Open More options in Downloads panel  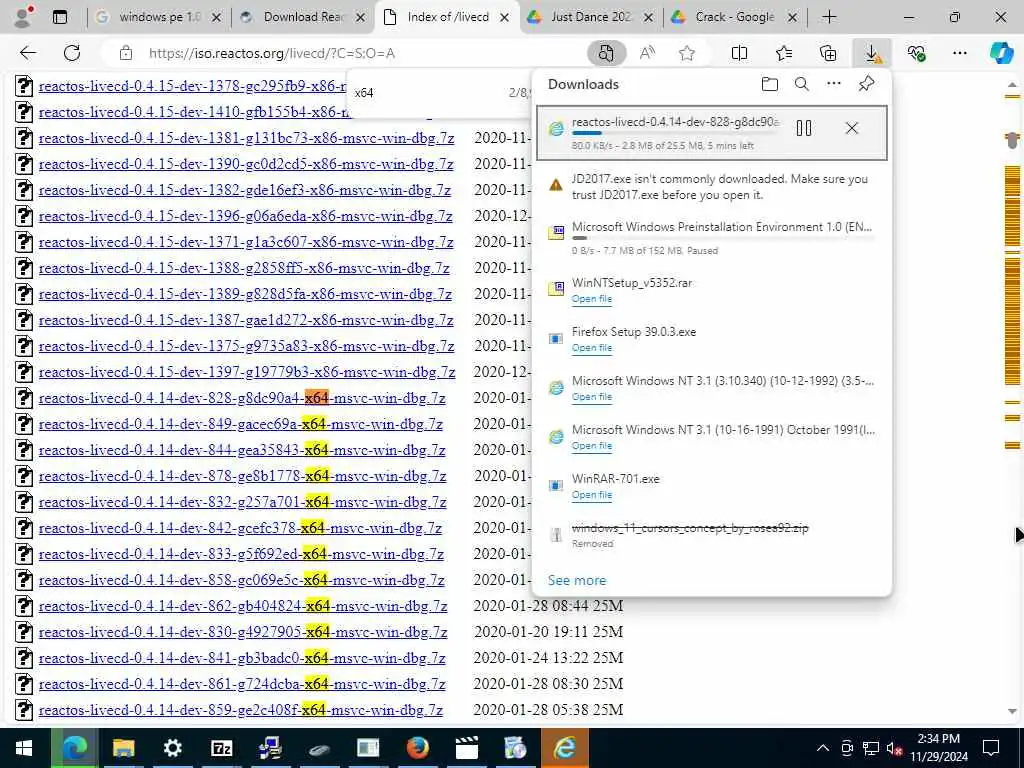pos(834,84)
